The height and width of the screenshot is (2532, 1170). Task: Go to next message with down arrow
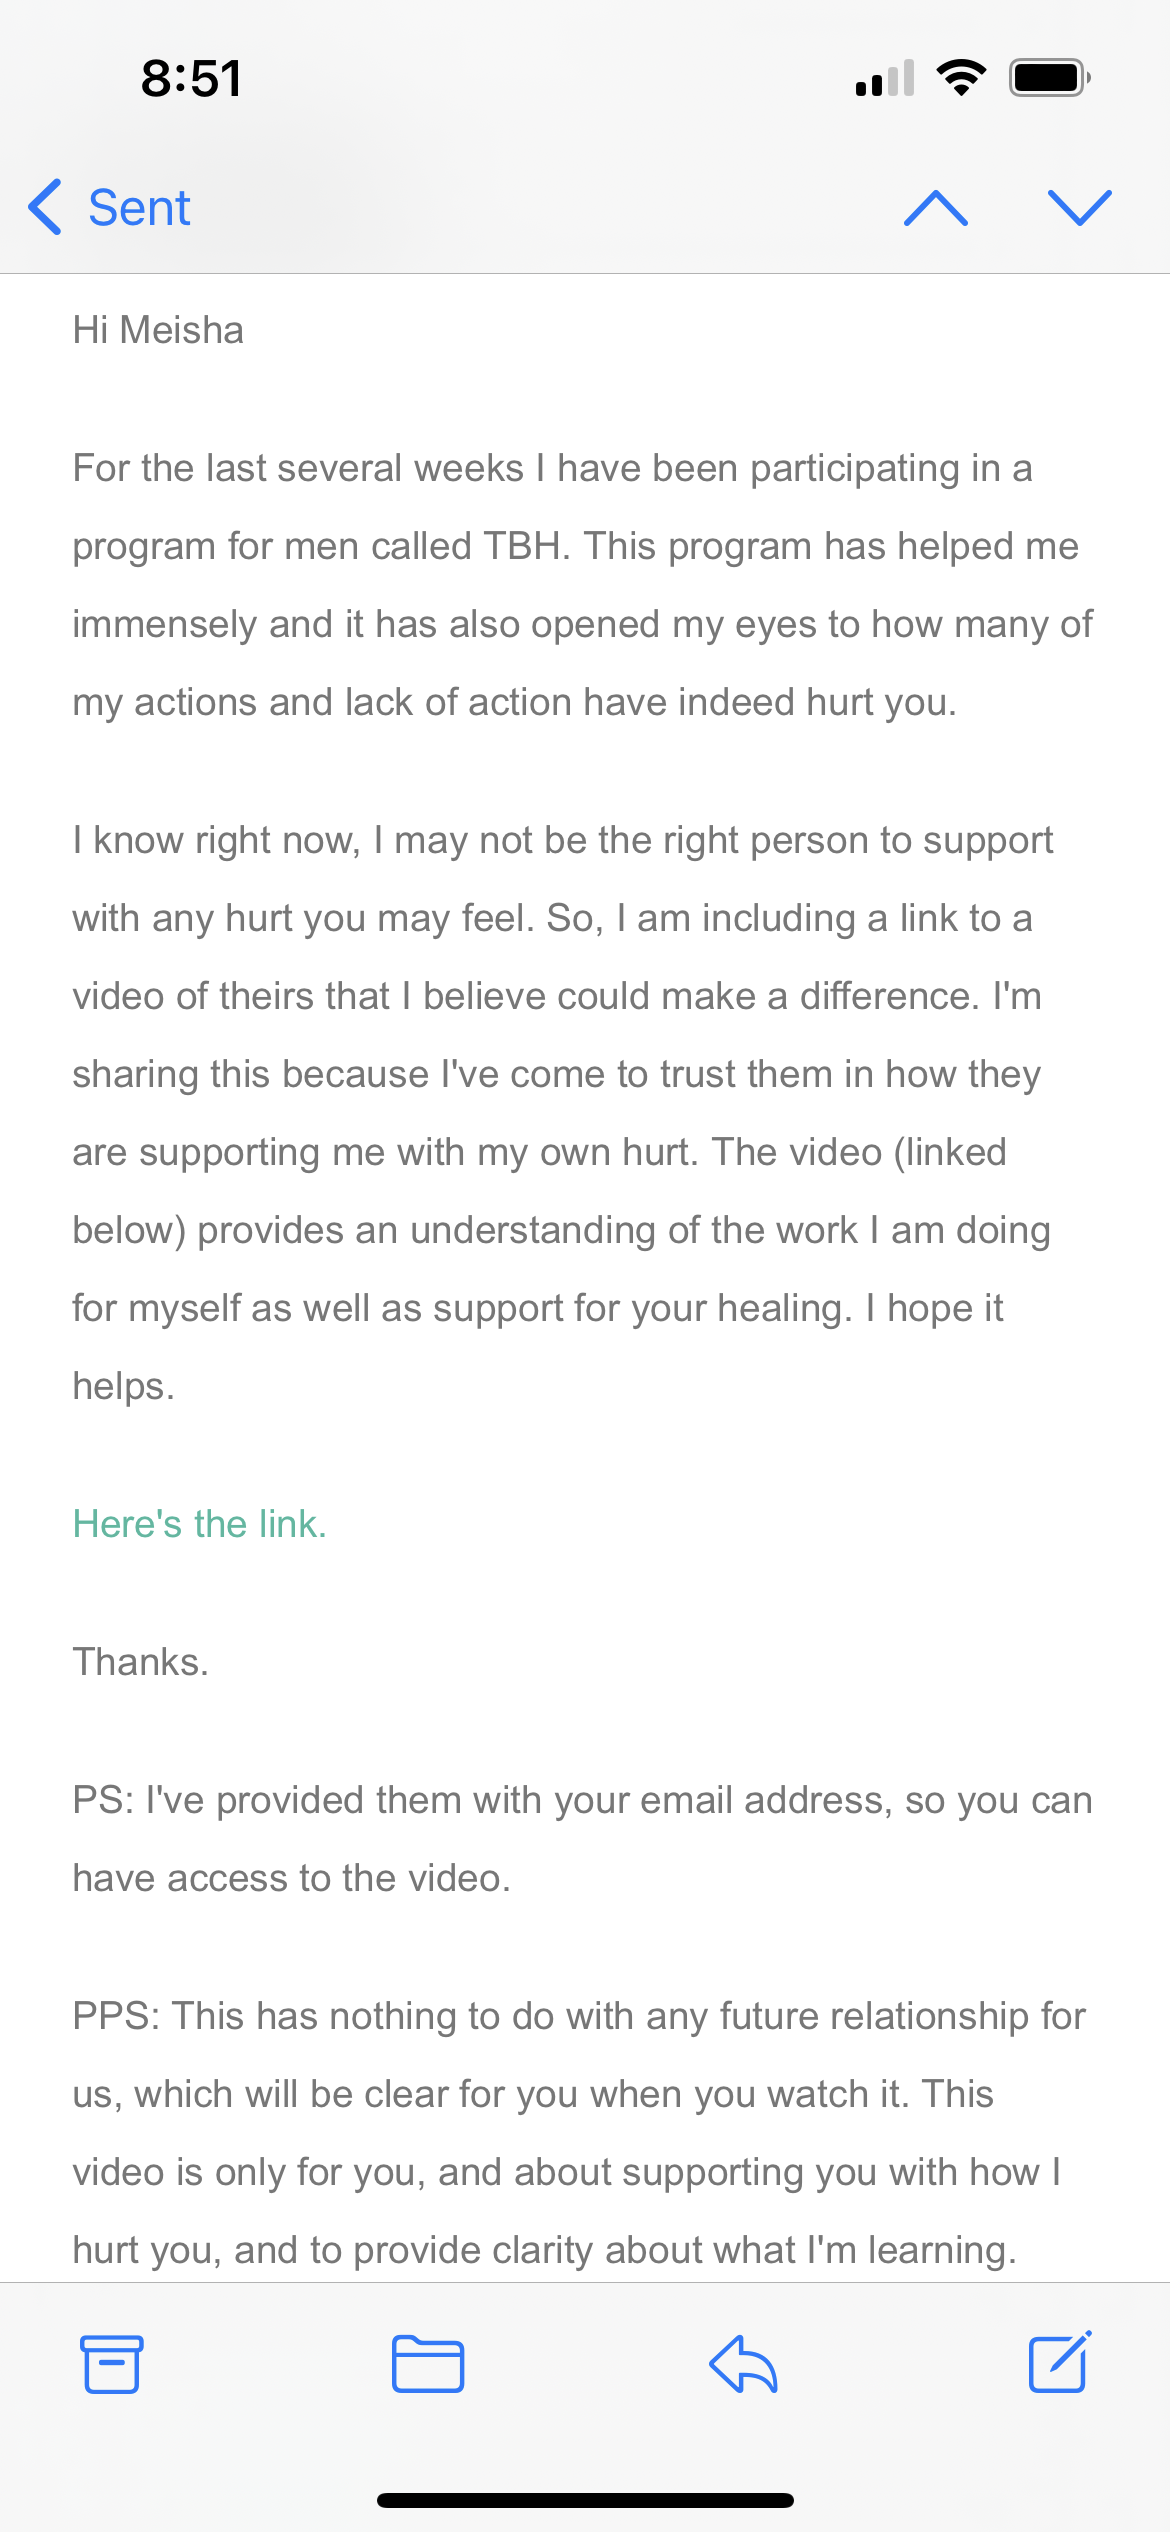1079,207
